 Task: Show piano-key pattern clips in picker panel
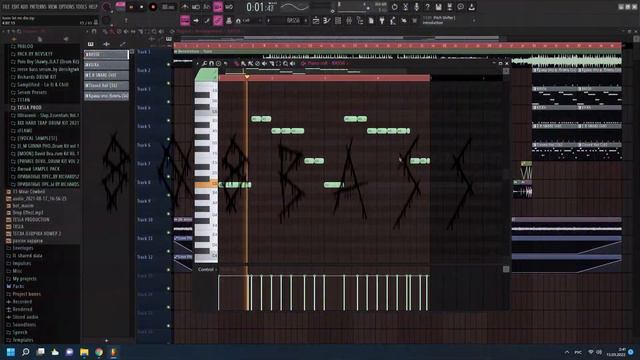pyautogui.click(x=91, y=44)
